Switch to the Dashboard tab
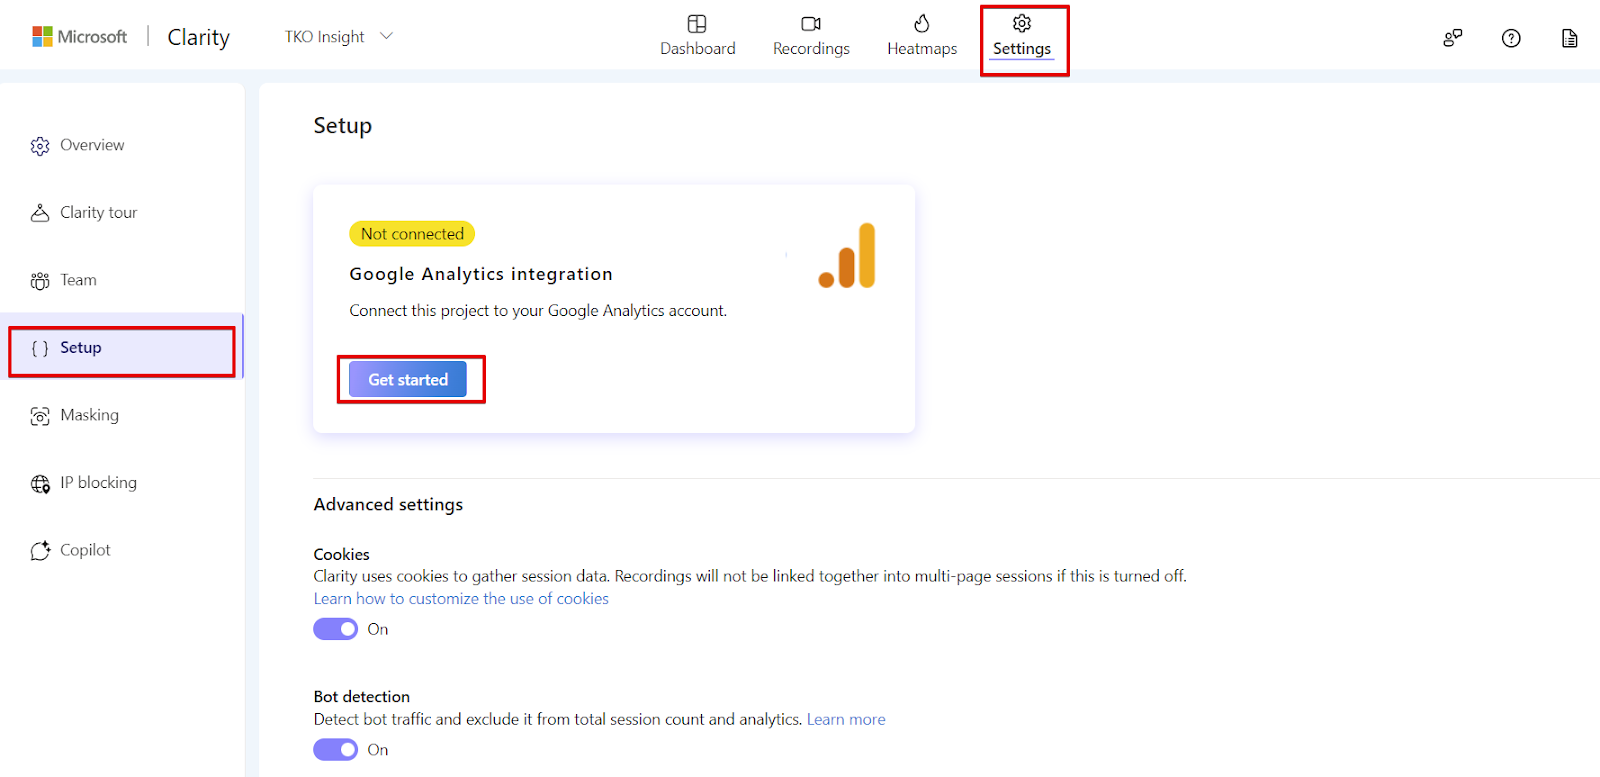Image resolution: width=1600 pixels, height=777 pixels. 698,37
